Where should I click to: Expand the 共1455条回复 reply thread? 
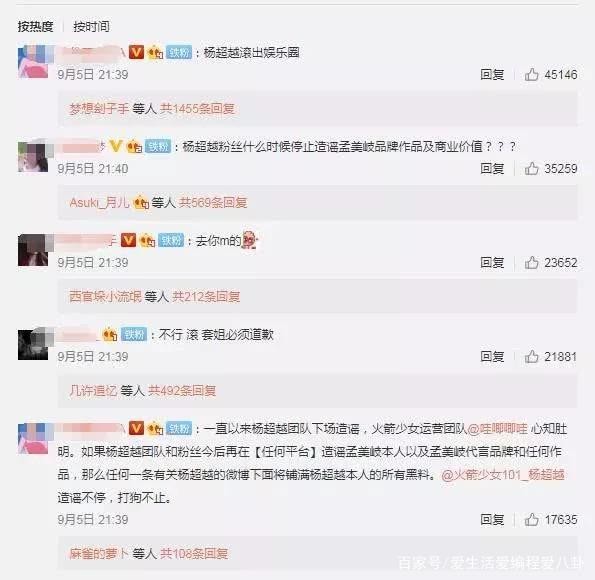[197, 109]
